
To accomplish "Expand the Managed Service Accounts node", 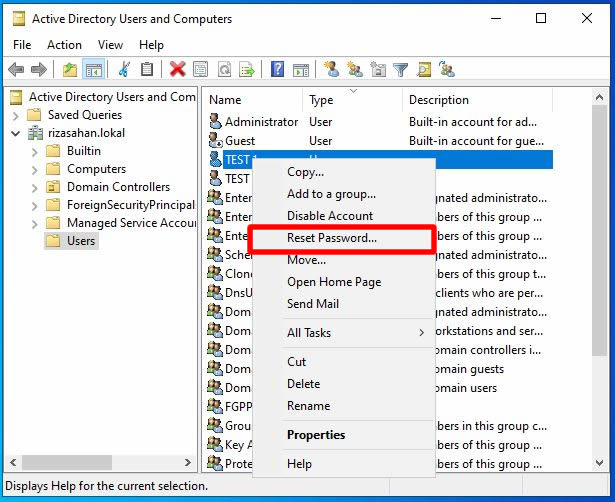I will 35,224.
